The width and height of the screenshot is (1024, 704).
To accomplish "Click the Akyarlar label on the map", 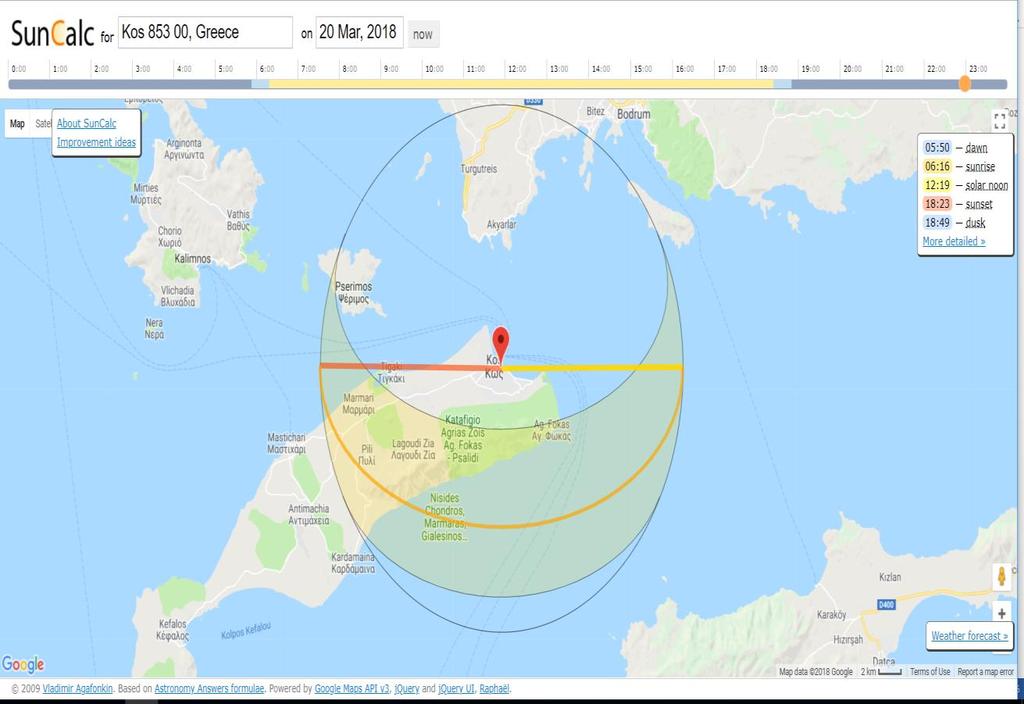I will [x=502, y=225].
